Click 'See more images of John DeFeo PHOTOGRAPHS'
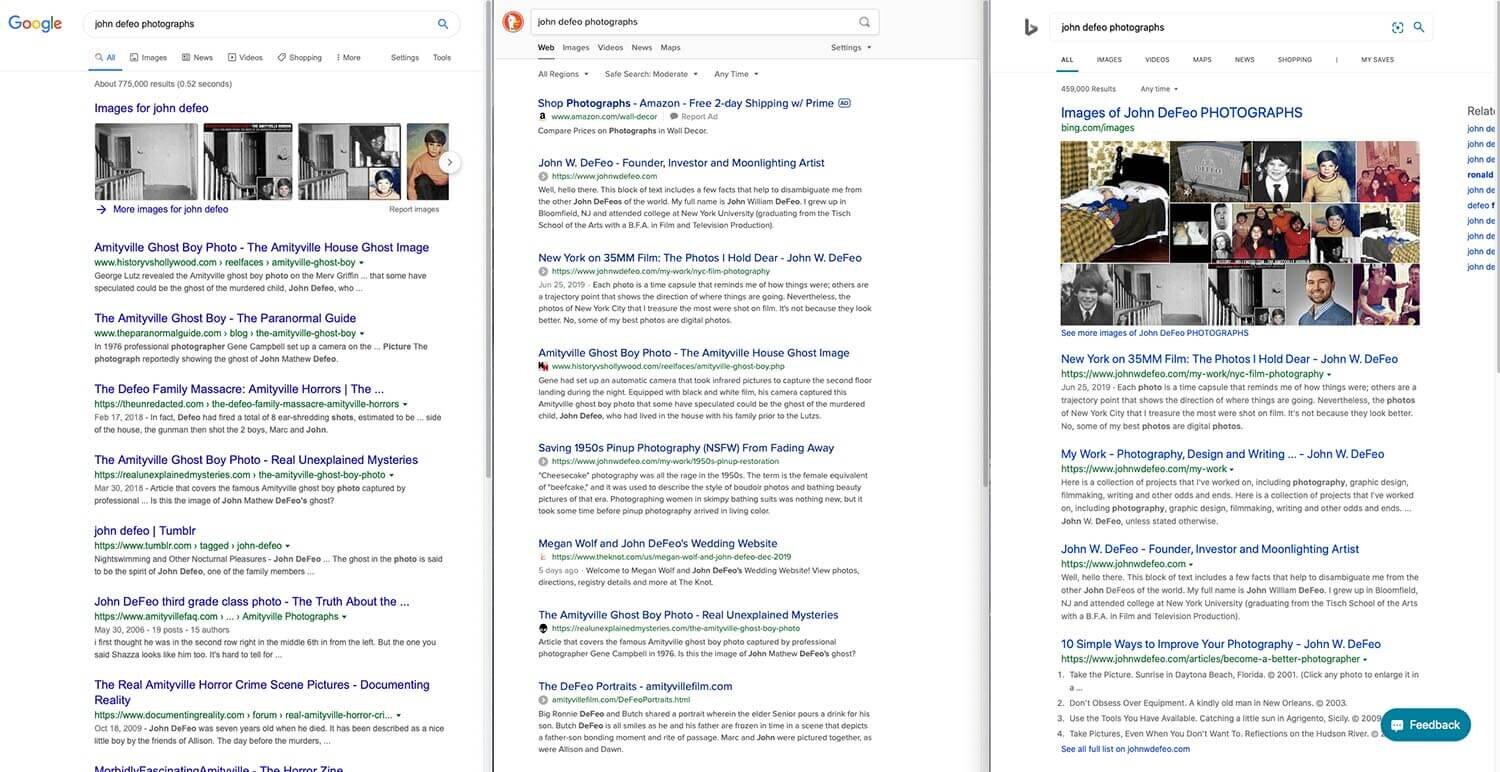 click(x=1155, y=333)
